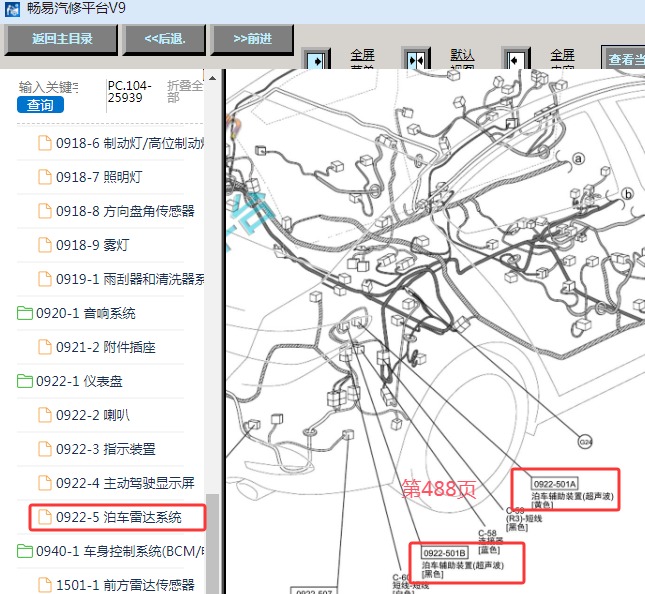Click the document icon beside 0921-2 附件插座
This screenshot has width=645, height=594.
(x=45, y=347)
